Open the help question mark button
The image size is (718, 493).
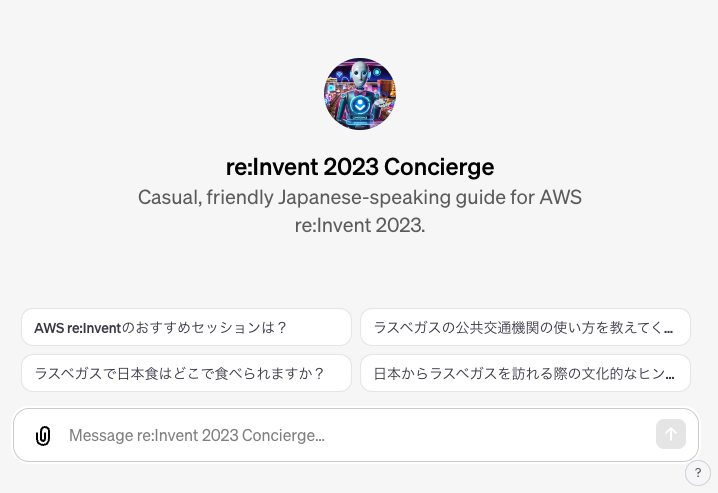698,473
